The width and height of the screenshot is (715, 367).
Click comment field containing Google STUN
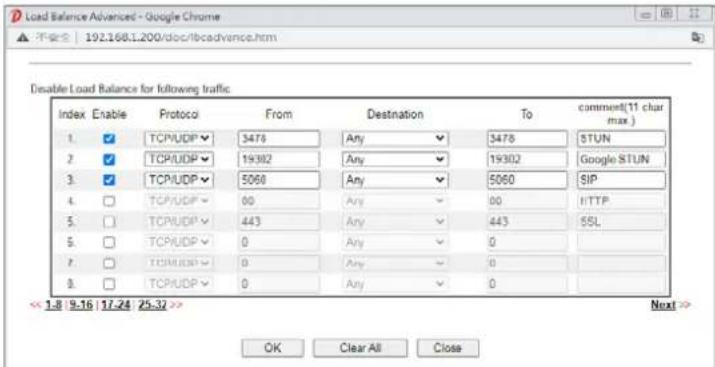[x=621, y=160]
